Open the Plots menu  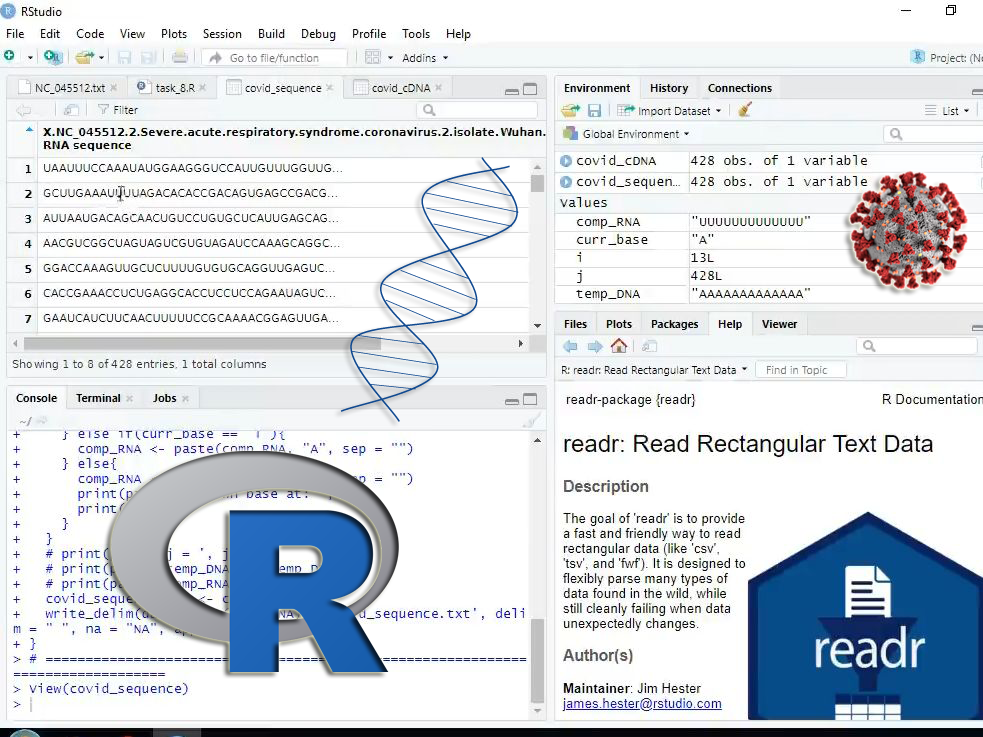174,34
